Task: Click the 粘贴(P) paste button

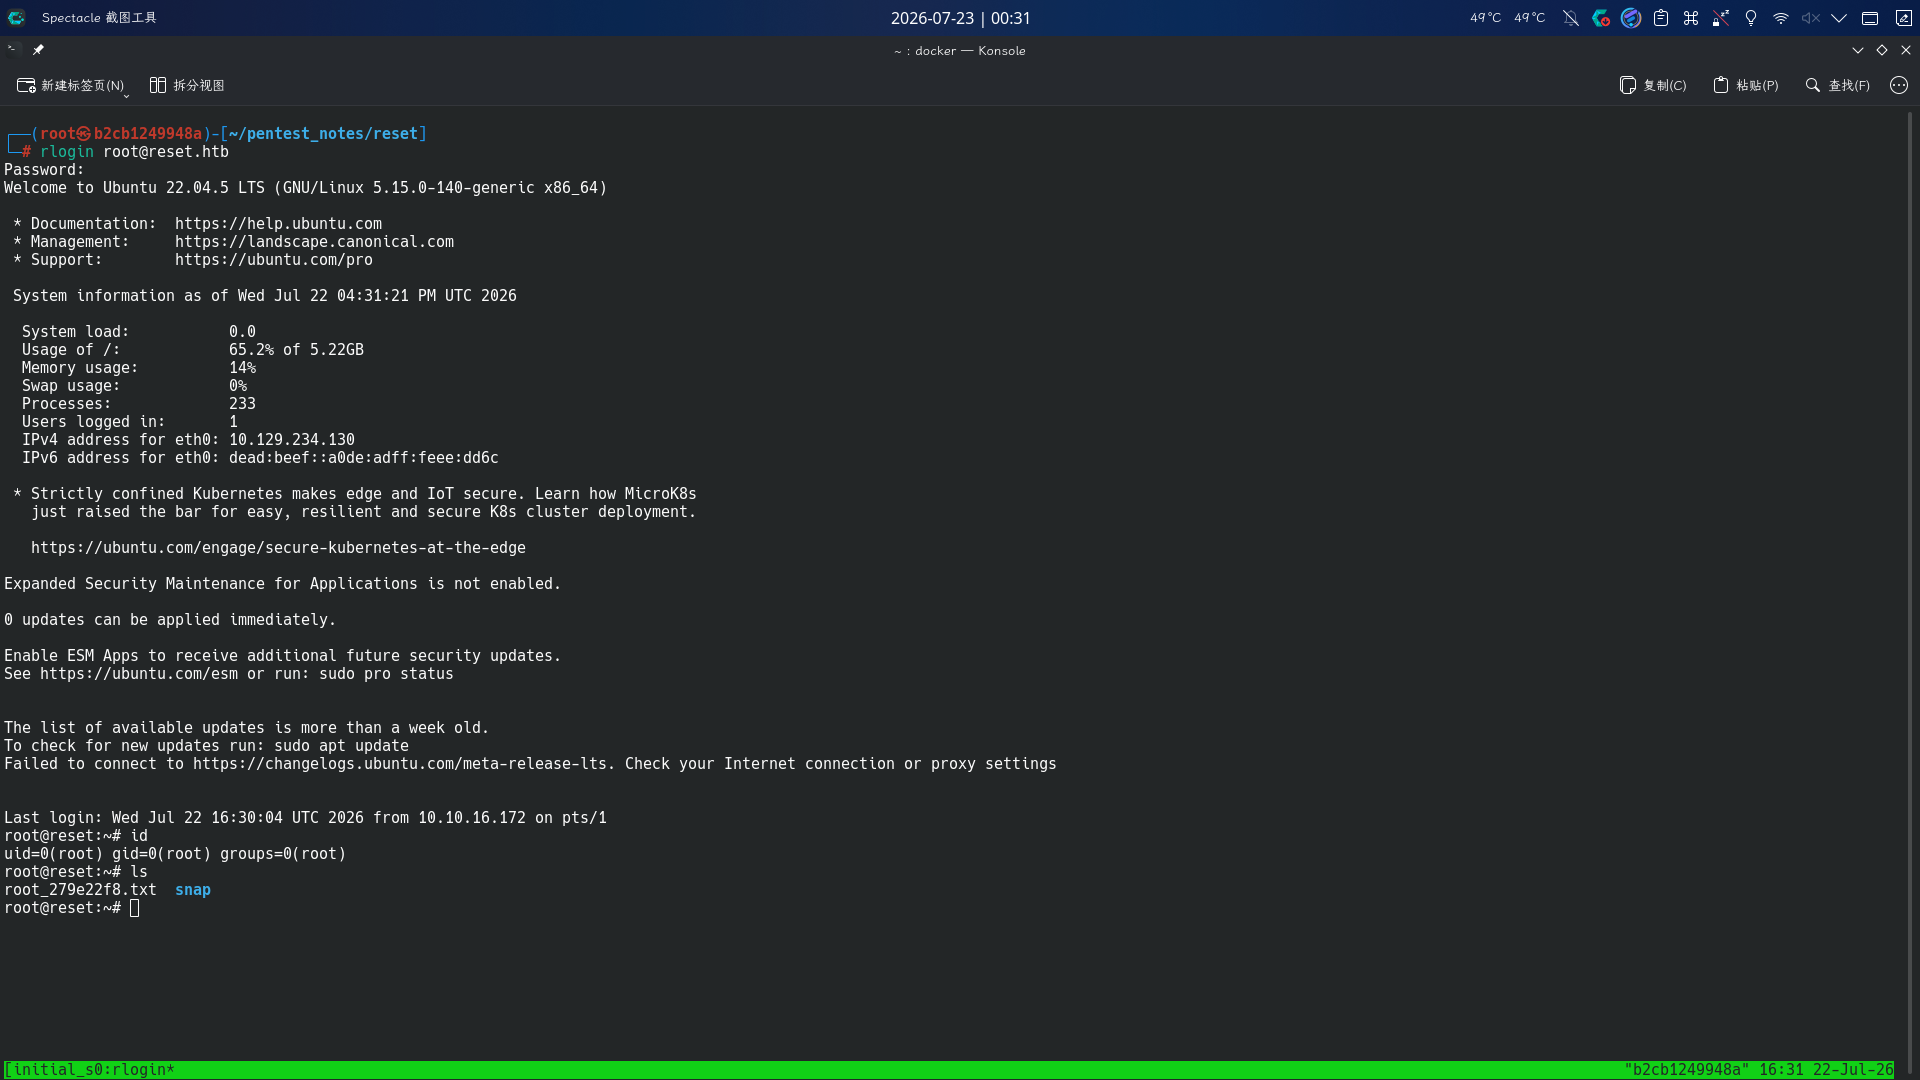Action: tap(1746, 86)
